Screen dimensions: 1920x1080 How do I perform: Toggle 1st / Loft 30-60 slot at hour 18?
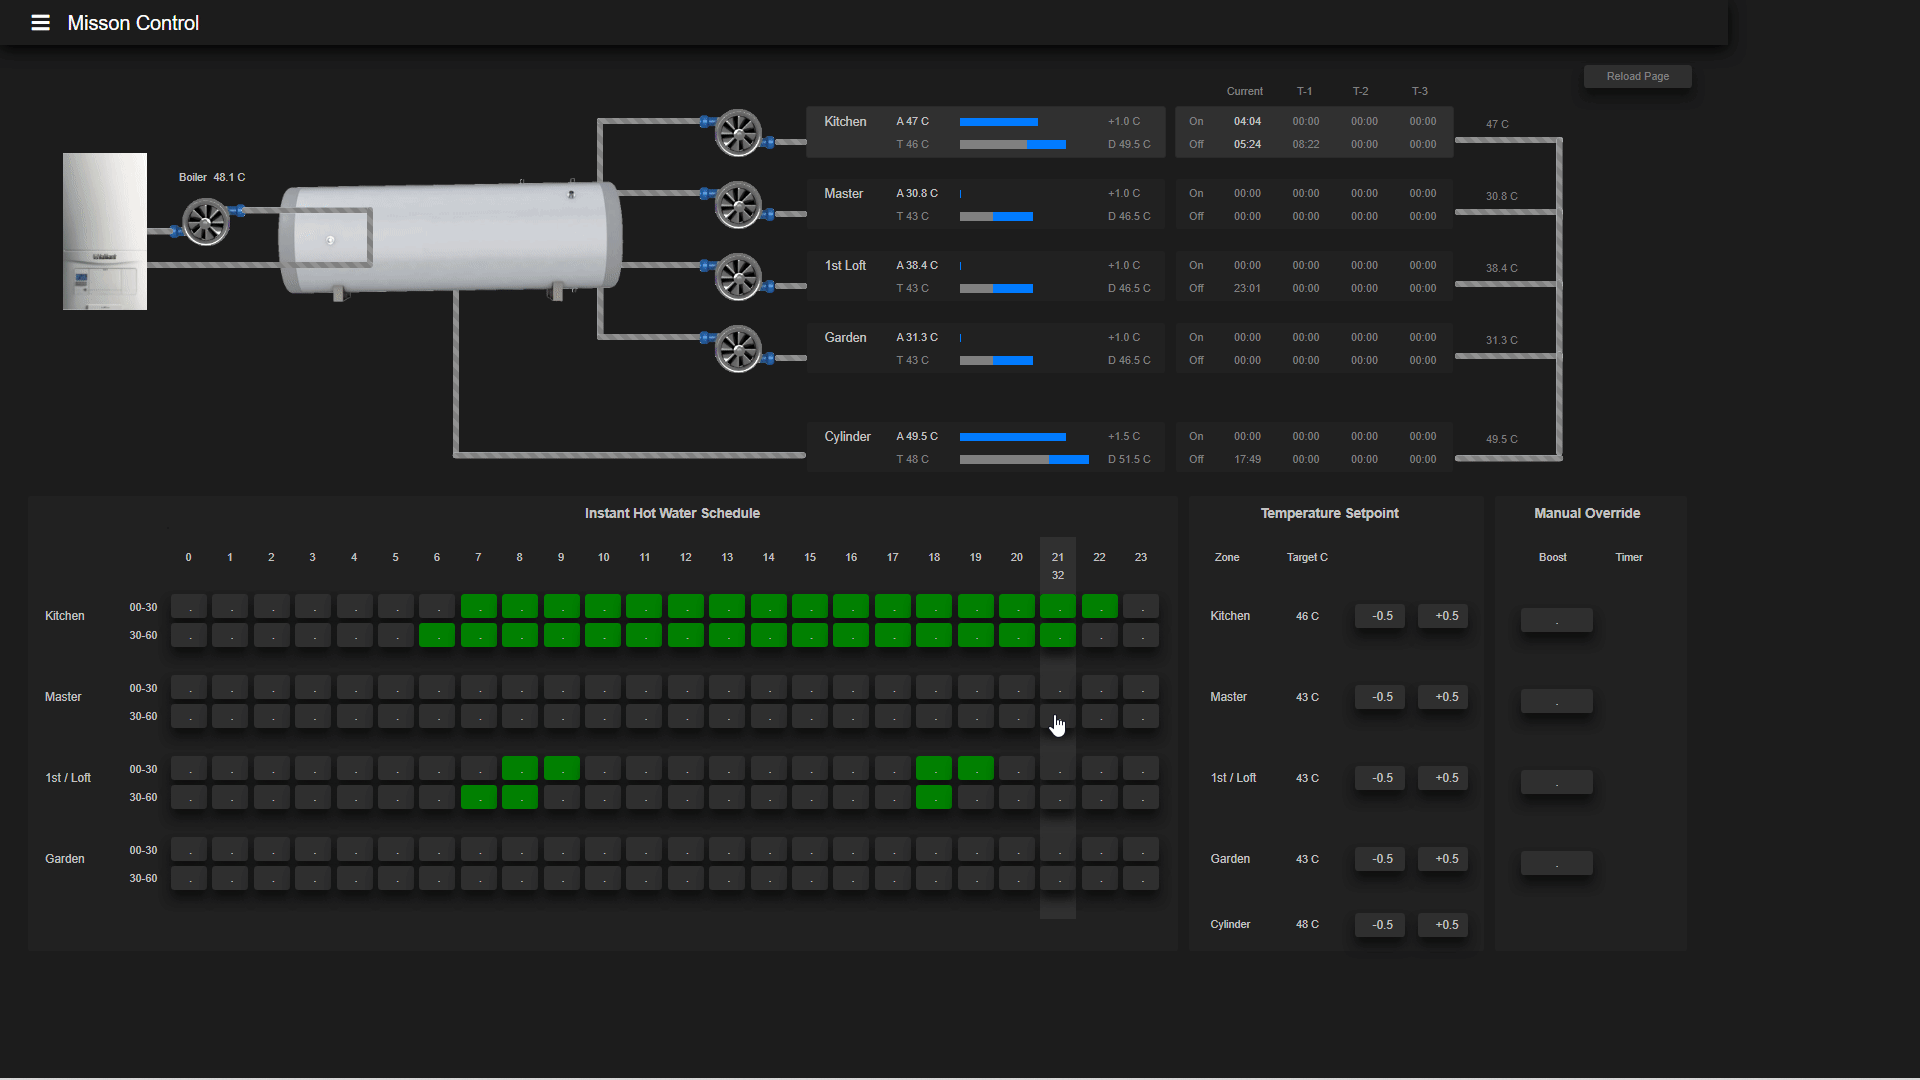(934, 797)
